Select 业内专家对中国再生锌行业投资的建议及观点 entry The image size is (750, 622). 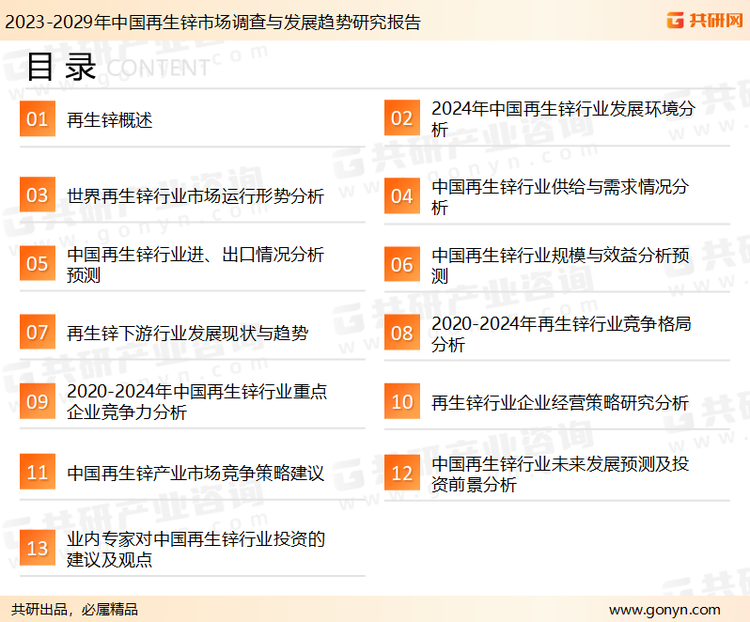pyautogui.click(x=196, y=549)
